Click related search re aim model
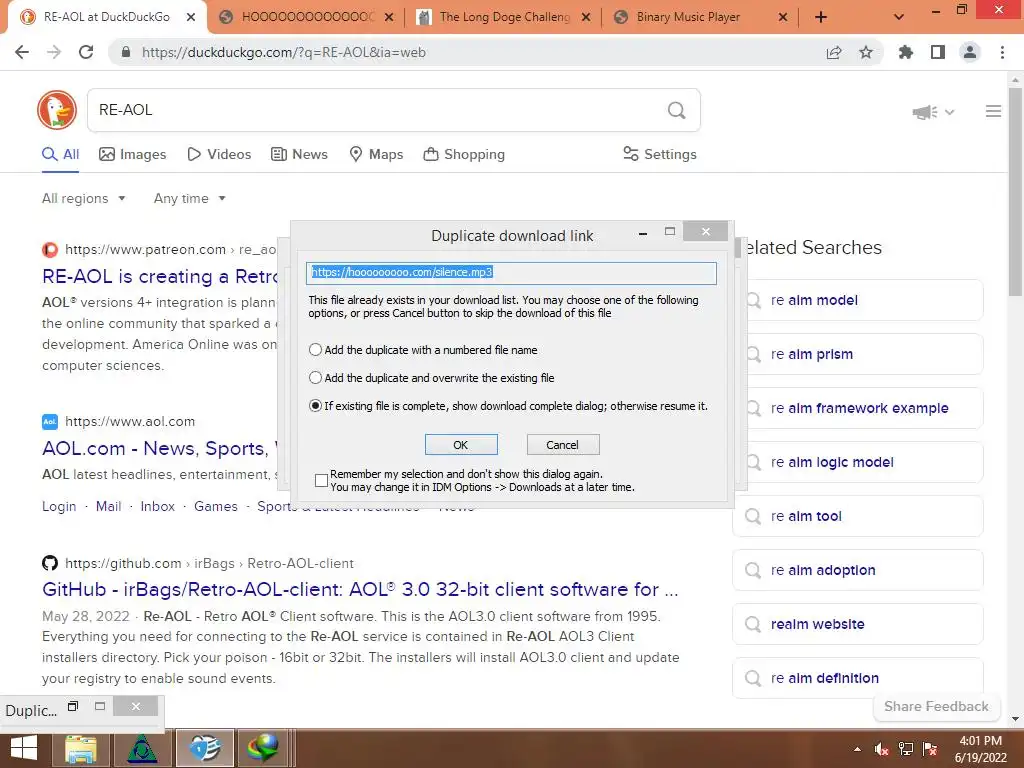 click(857, 300)
